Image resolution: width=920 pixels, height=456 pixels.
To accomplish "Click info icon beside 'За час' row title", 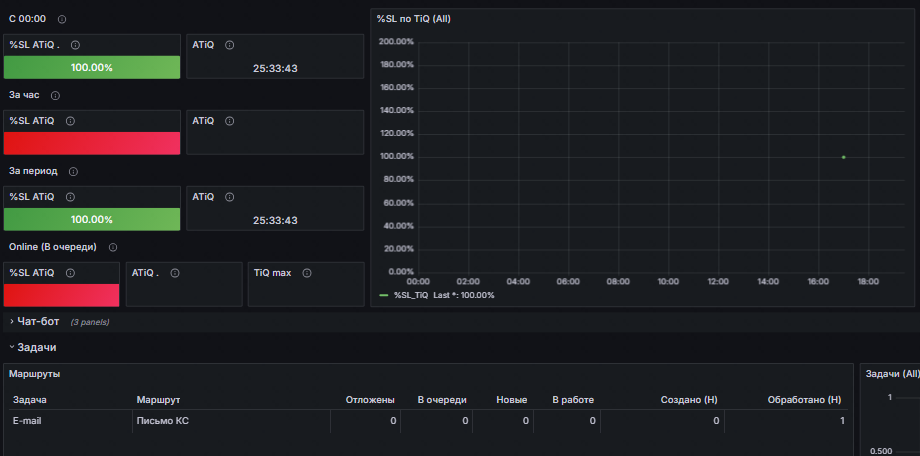I will coord(55,95).
